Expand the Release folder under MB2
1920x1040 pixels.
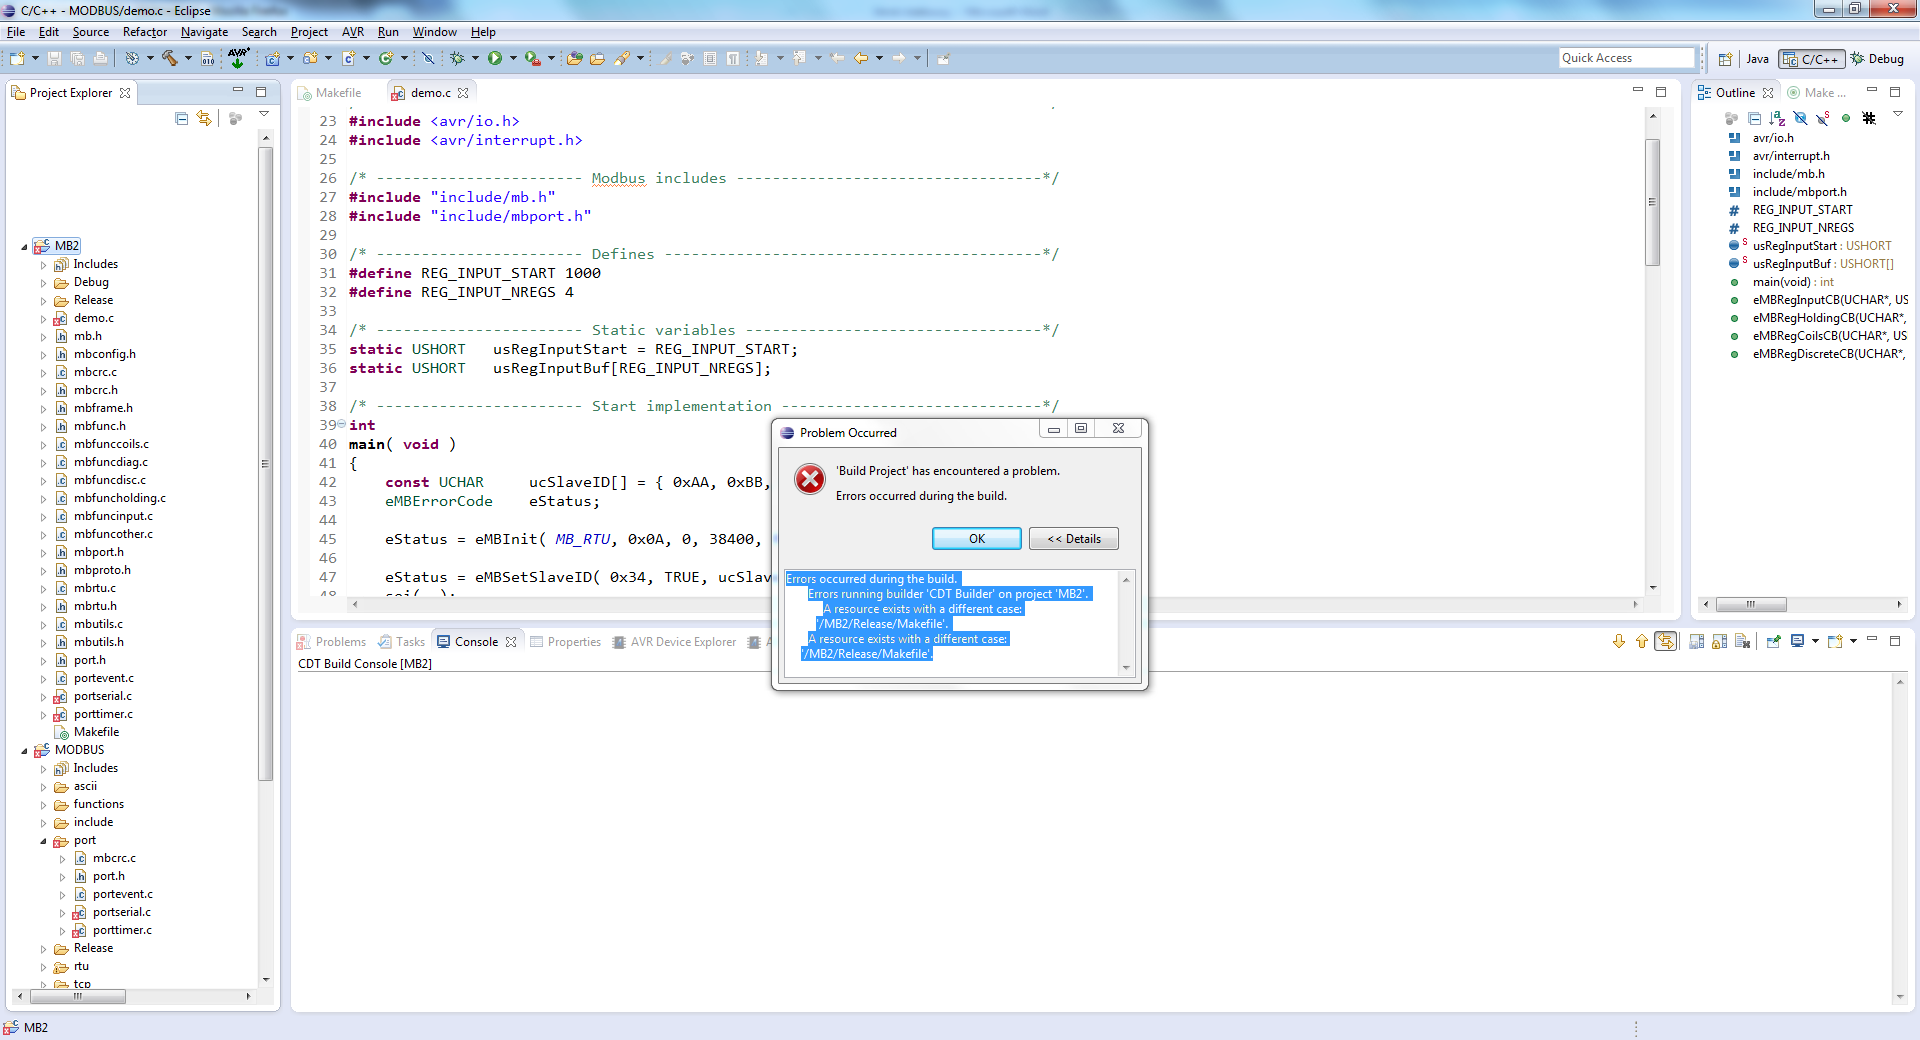[x=43, y=301]
